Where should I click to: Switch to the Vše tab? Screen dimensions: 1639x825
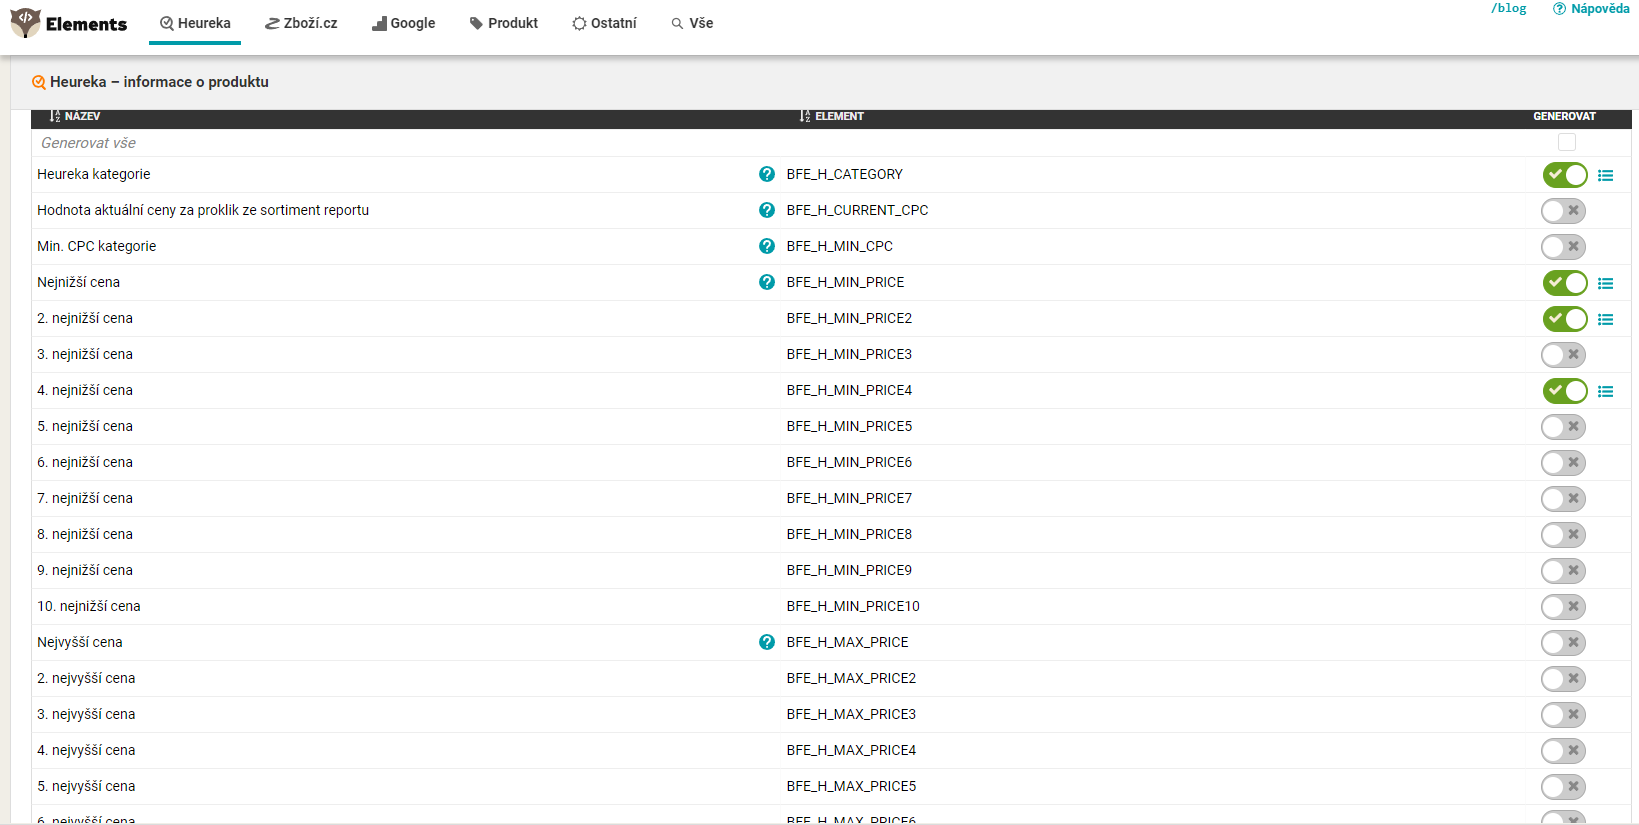pos(692,23)
